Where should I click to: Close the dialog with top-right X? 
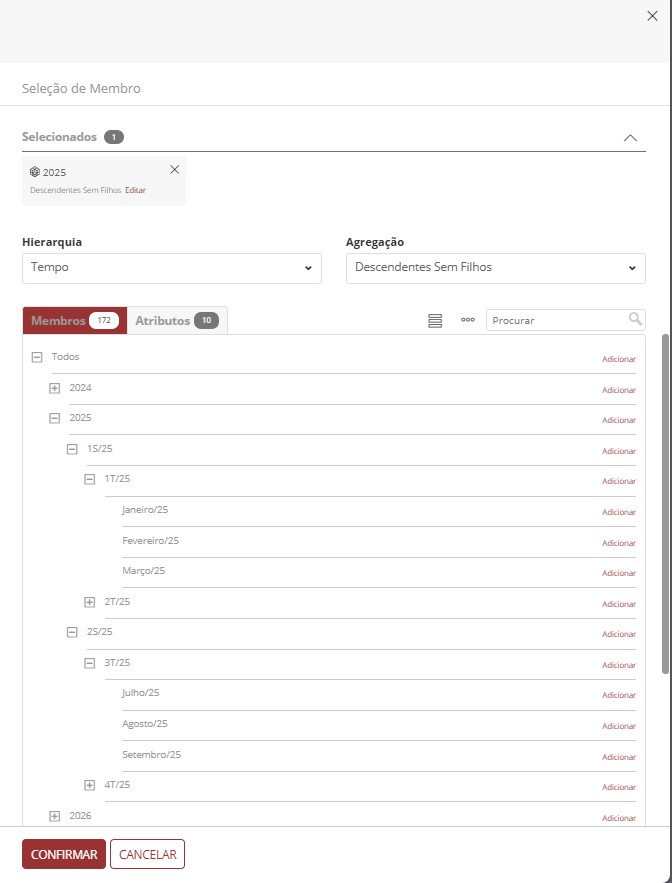(653, 15)
